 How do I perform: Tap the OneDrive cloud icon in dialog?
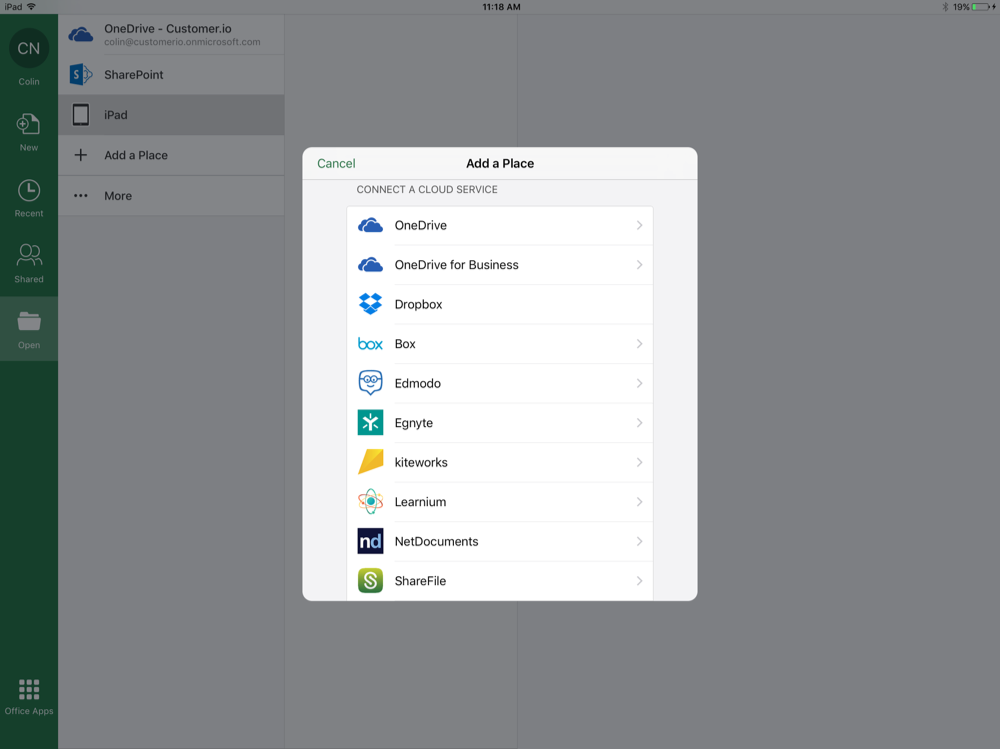click(x=370, y=225)
